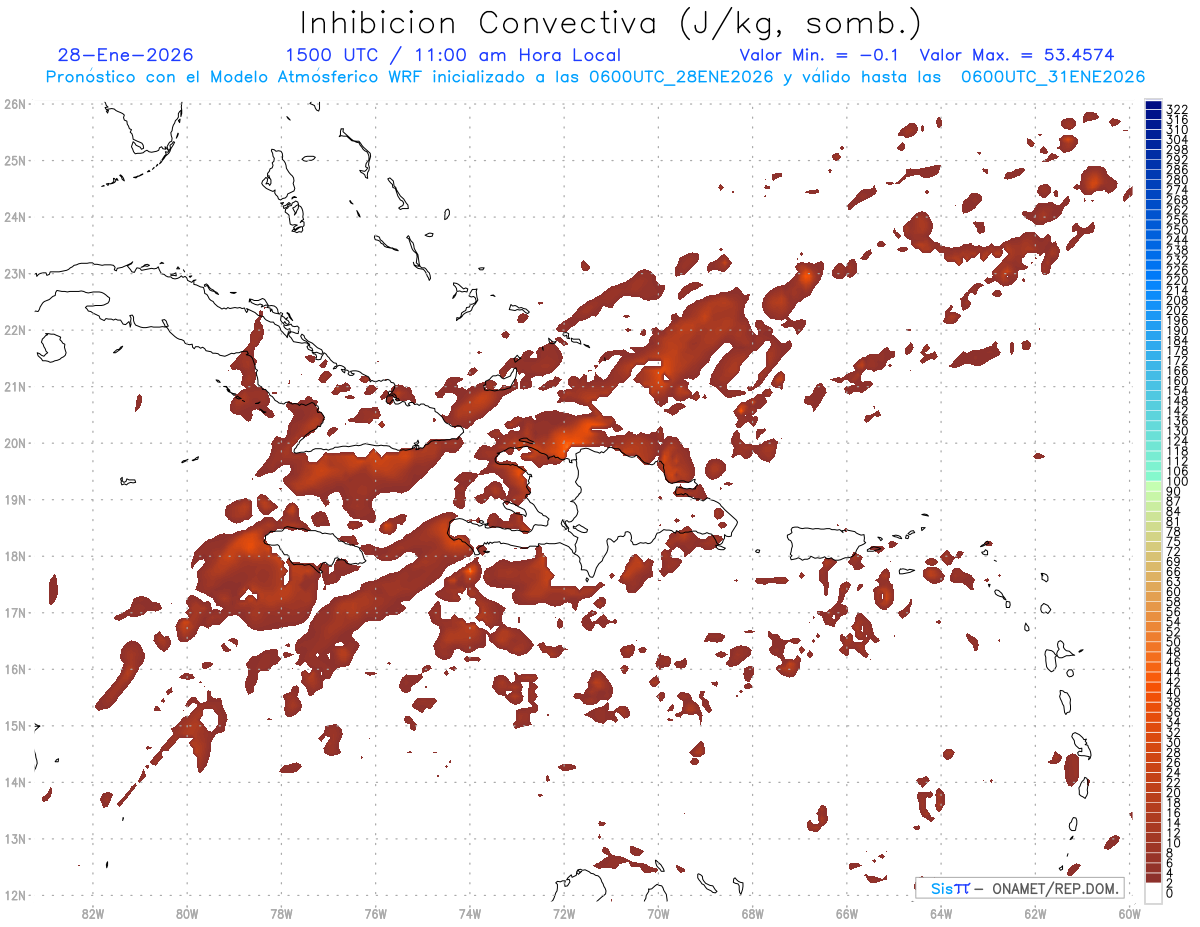Click the dark blue 322 swatch atop the colorbar
1200x927 pixels.
point(1153,105)
